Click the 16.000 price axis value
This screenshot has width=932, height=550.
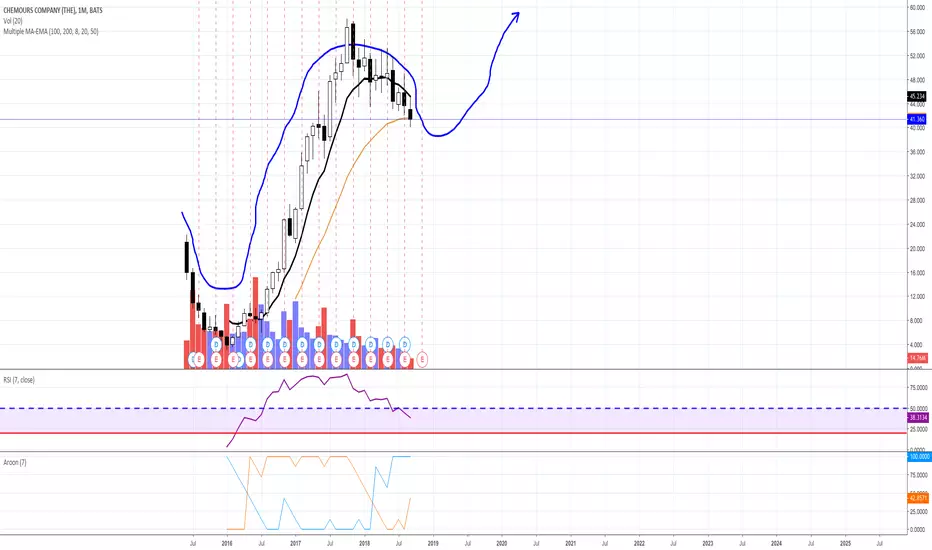[917, 273]
